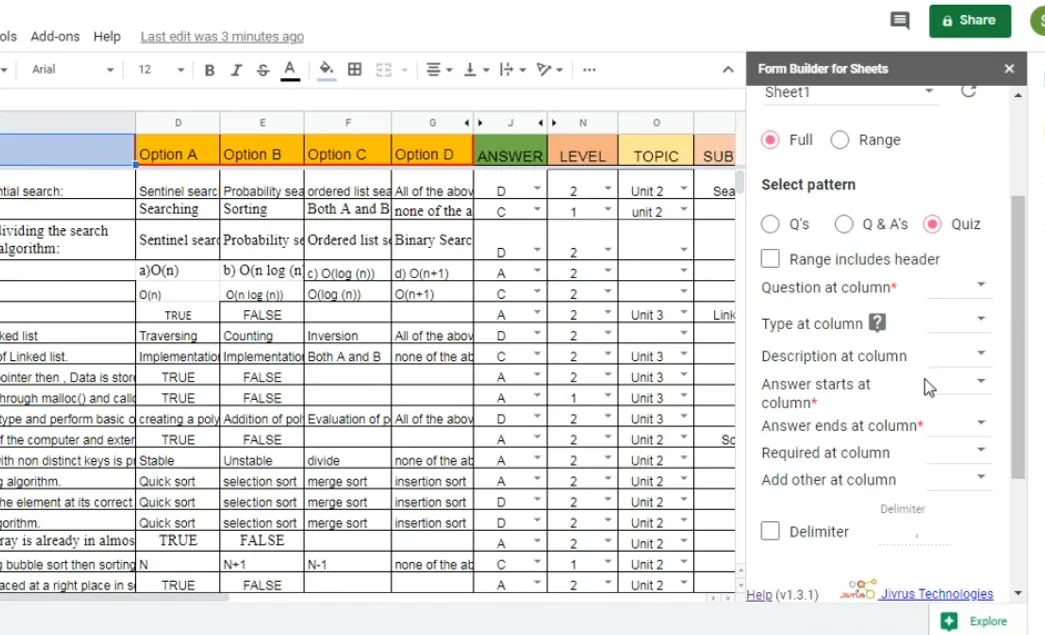Toggle bold formatting in toolbar
The image size is (1045, 635).
(210, 70)
